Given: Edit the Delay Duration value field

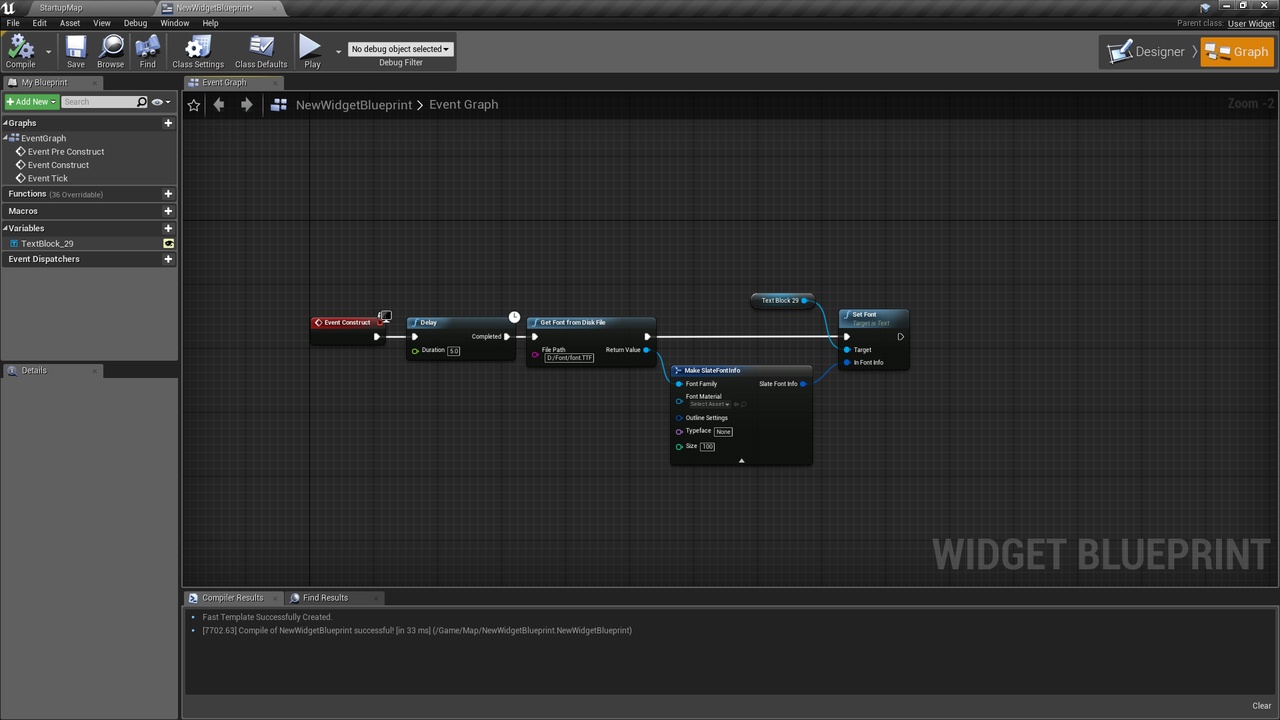Looking at the screenshot, I should click(454, 351).
